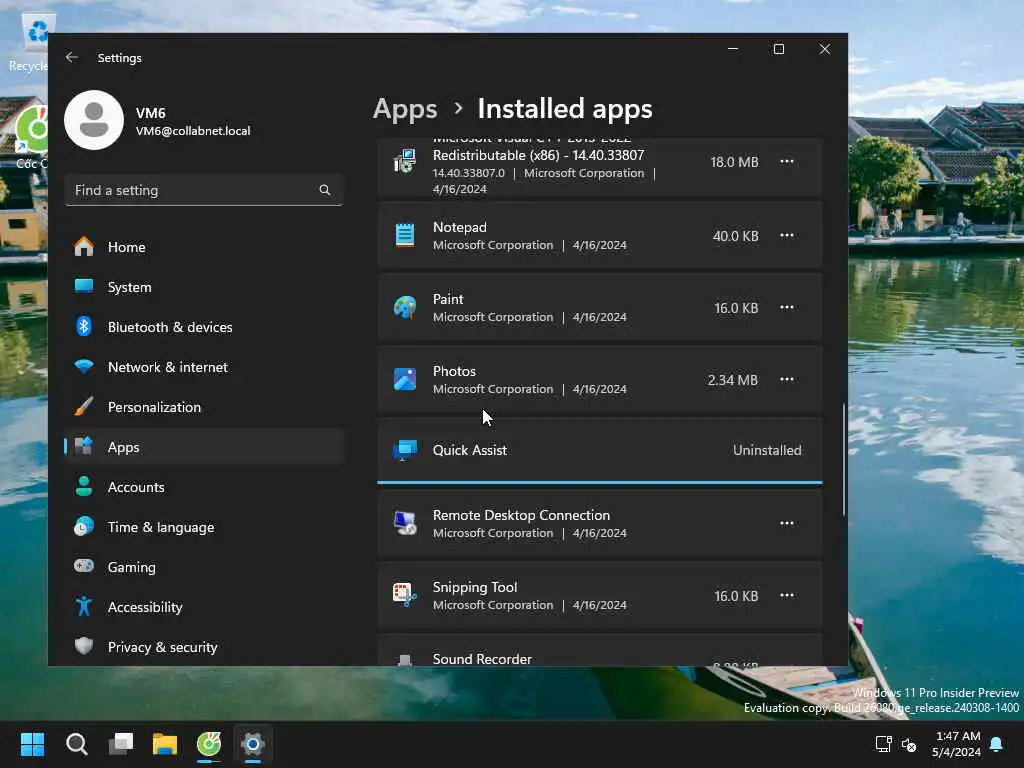Click the Gaming controller icon
This screenshot has width=1024, height=768.
[84, 566]
